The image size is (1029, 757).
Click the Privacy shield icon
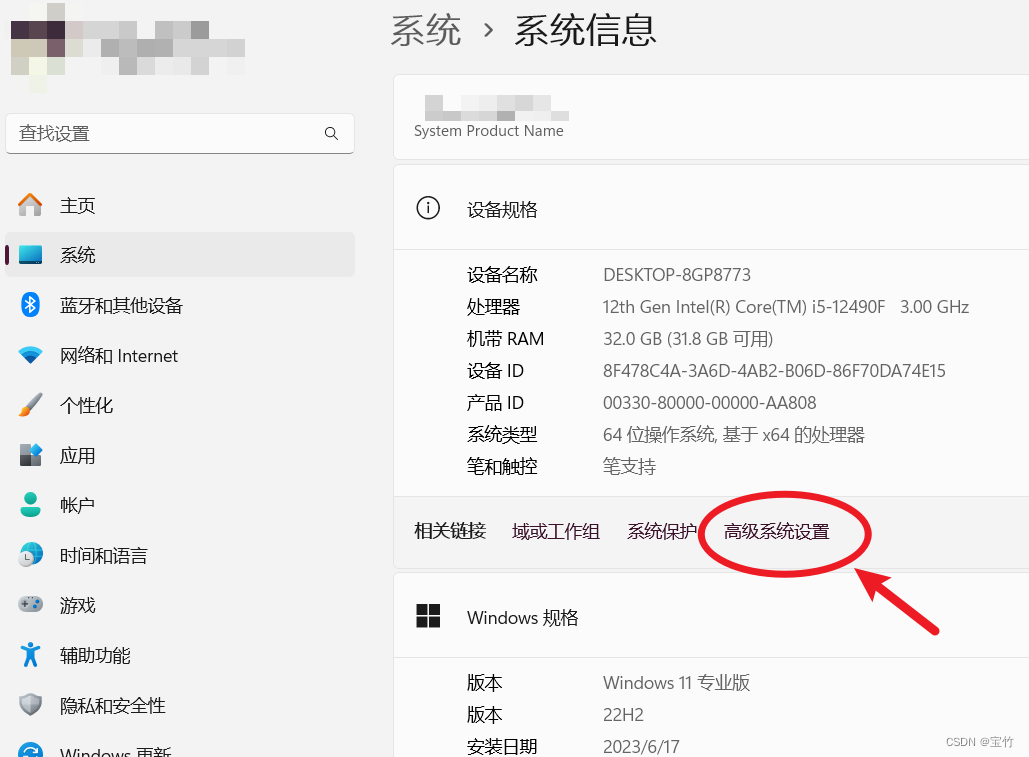tap(30, 705)
